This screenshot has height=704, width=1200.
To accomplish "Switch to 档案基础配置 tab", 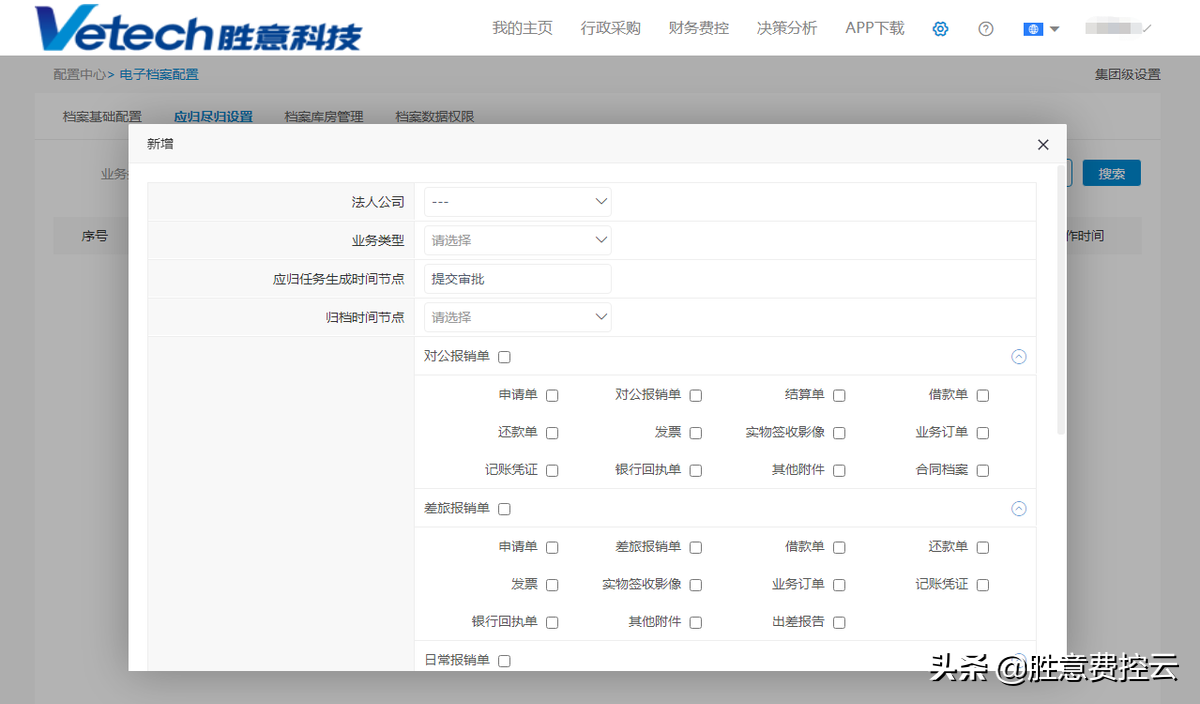I will [x=102, y=116].
